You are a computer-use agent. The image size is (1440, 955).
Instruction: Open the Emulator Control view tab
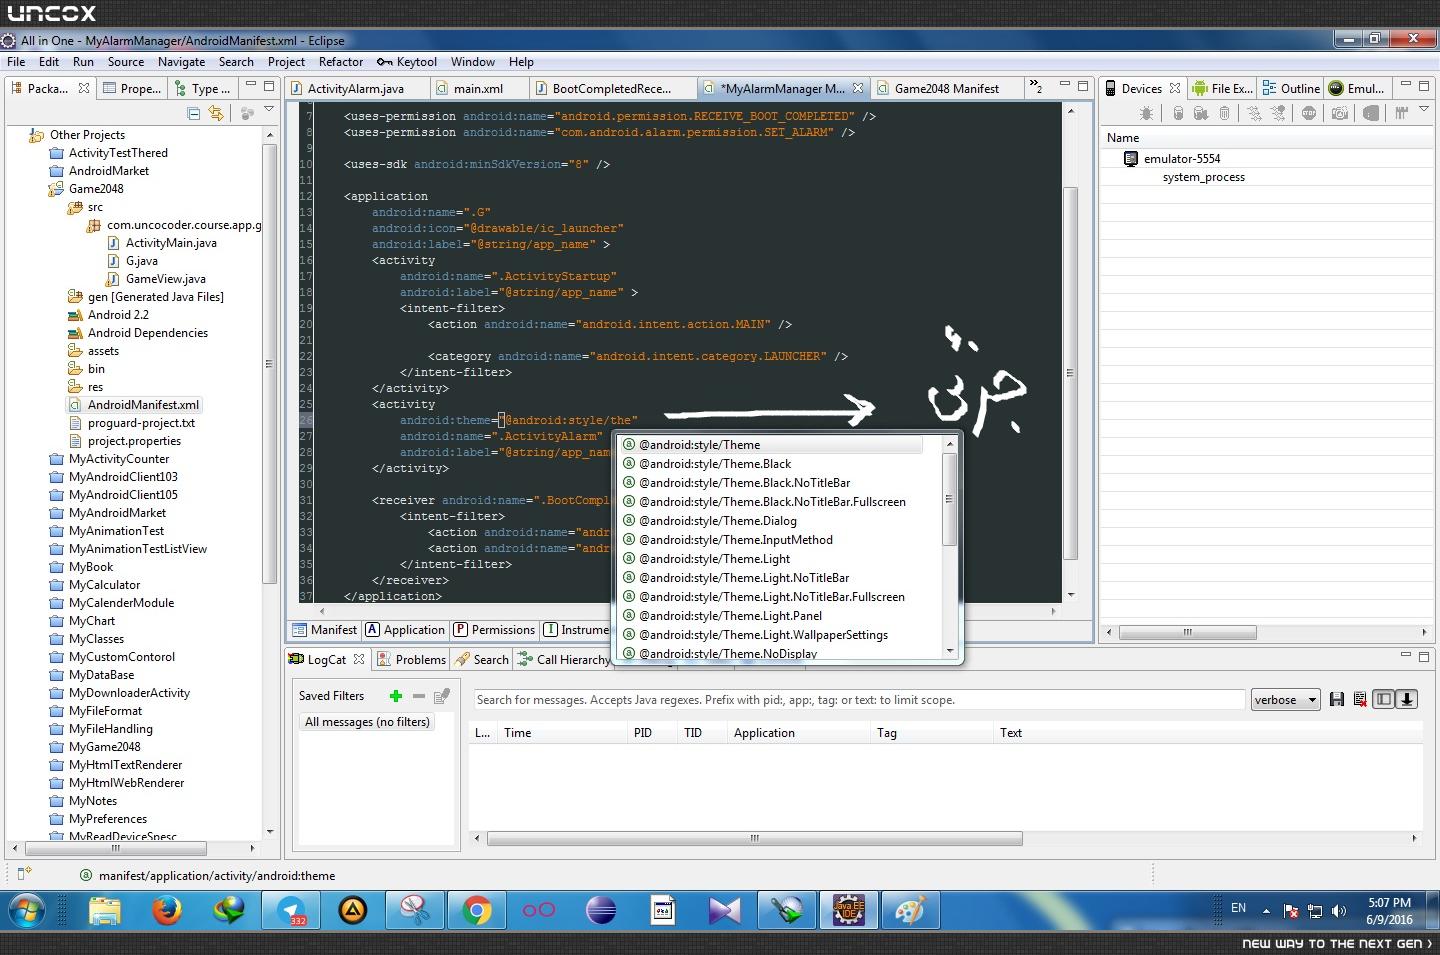click(1357, 89)
